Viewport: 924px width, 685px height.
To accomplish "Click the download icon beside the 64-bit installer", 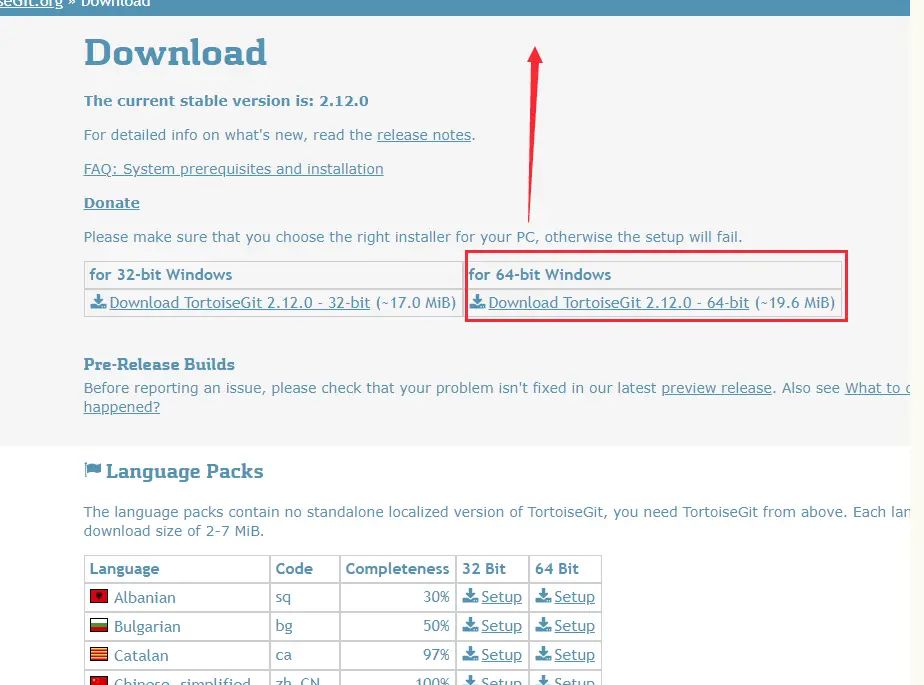I will [477, 302].
